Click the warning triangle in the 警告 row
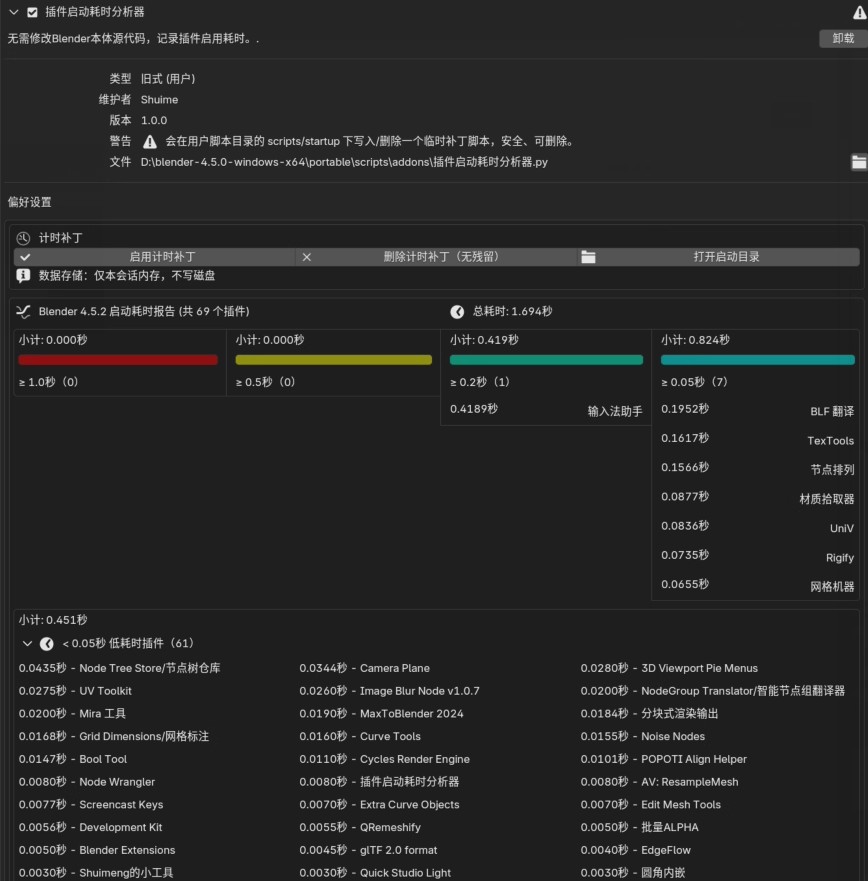Viewport: 868px width, 881px height. [146, 141]
